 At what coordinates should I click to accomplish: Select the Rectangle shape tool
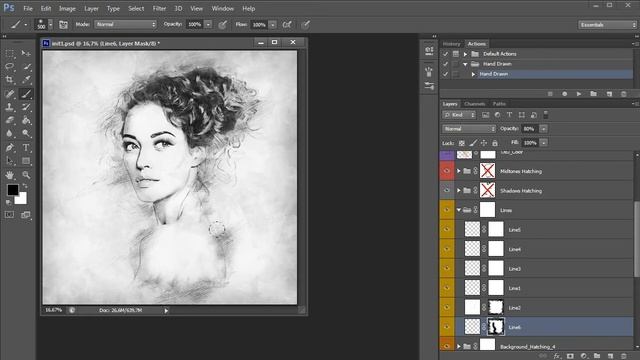pyautogui.click(x=26, y=161)
